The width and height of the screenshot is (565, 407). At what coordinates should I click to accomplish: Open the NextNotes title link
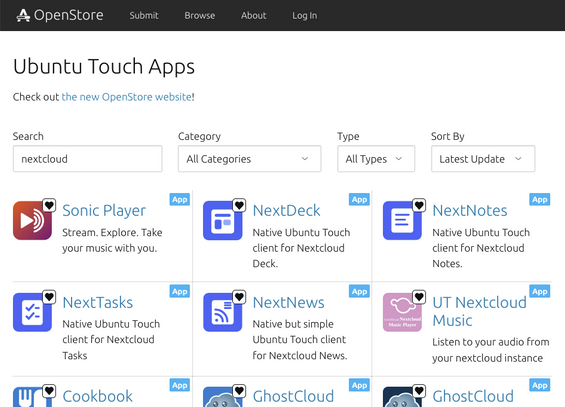(470, 211)
